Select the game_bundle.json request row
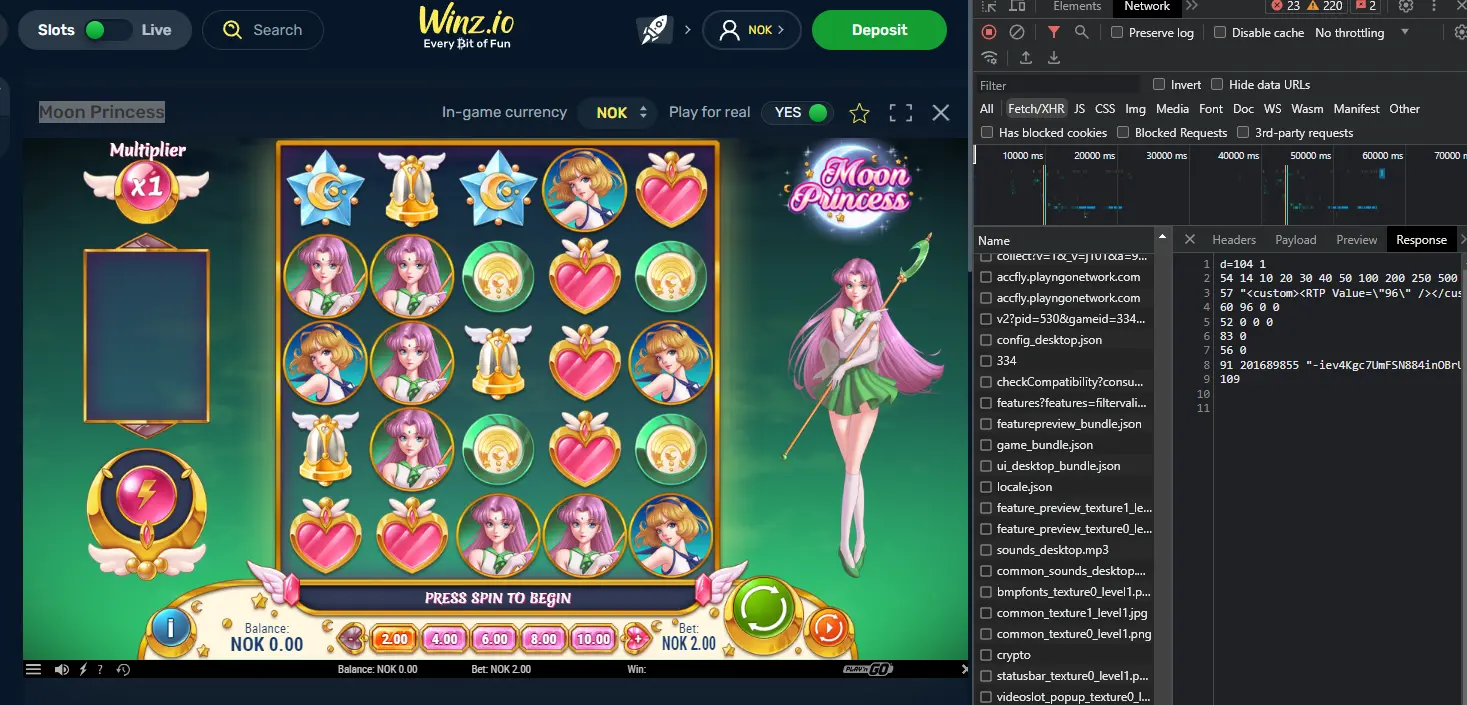 point(1065,445)
